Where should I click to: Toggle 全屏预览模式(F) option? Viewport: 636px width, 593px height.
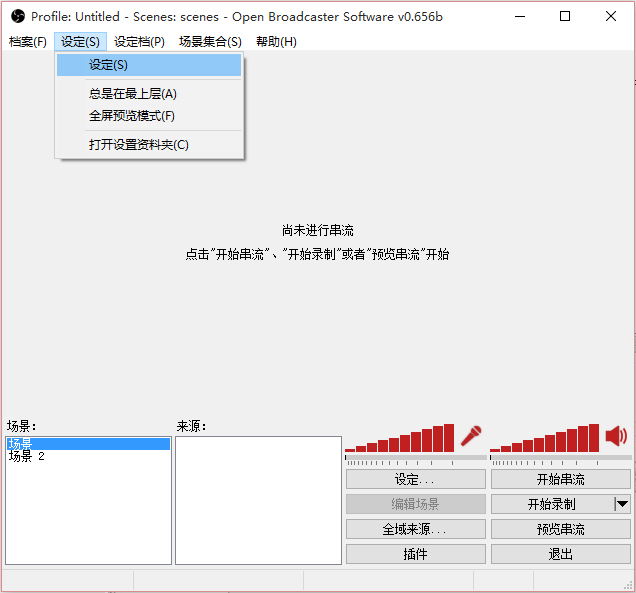click(x=149, y=116)
